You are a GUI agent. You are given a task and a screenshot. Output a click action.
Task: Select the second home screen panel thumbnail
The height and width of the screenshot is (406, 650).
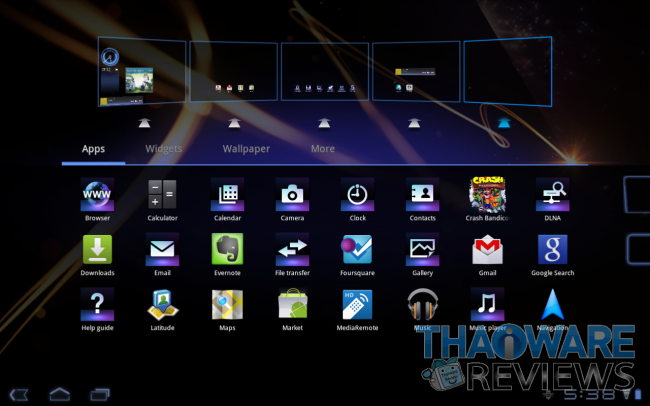pos(233,71)
